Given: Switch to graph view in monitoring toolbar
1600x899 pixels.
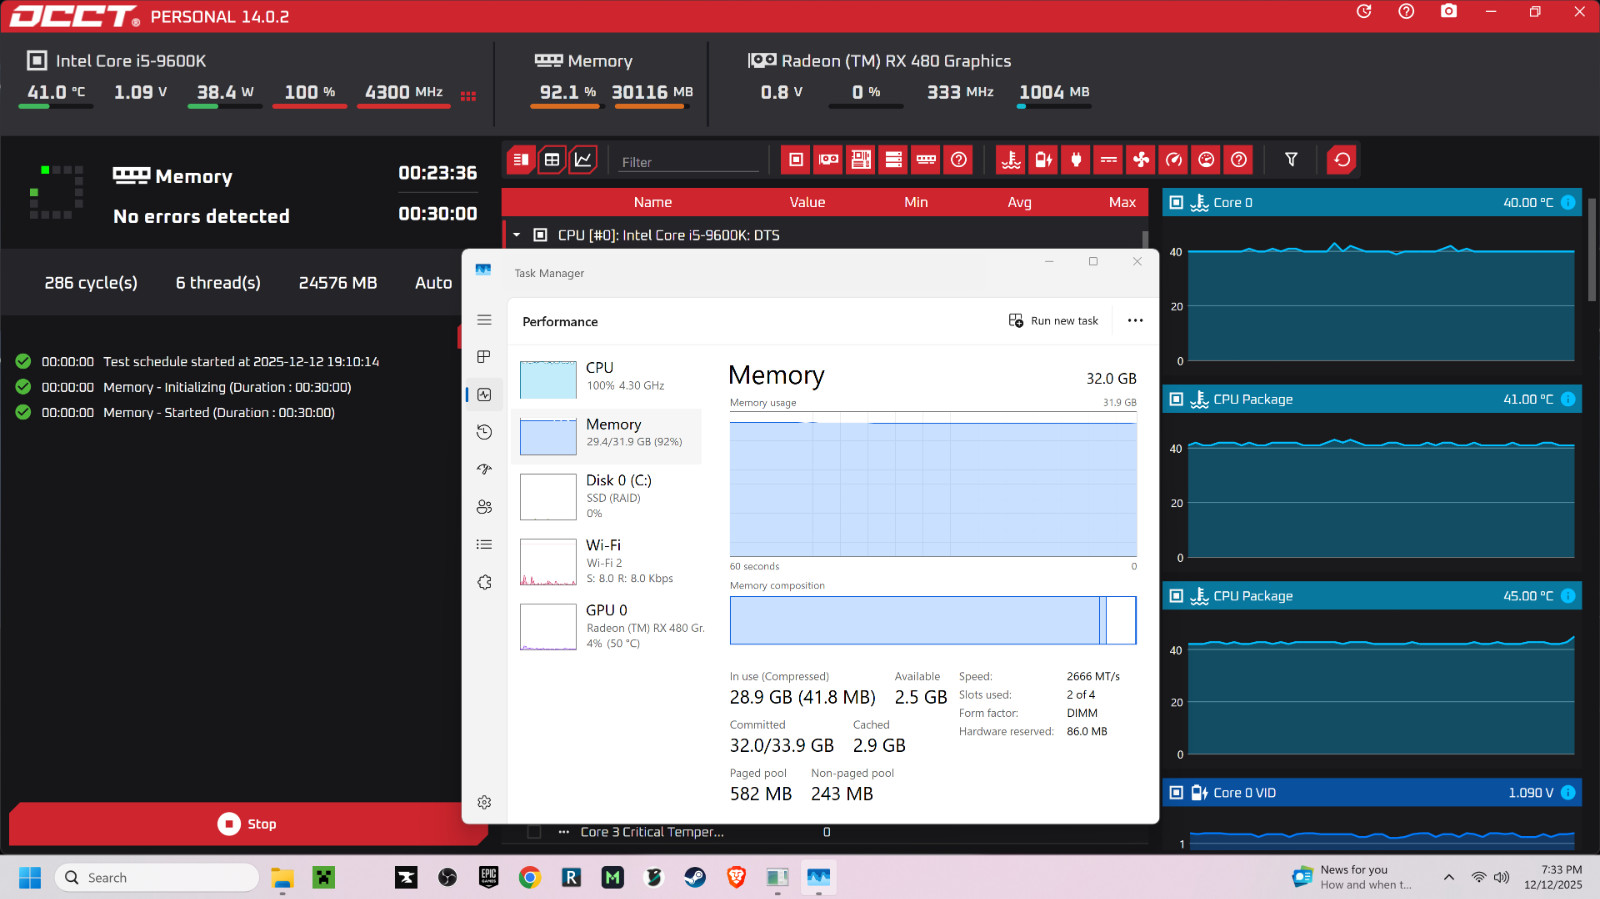Looking at the screenshot, I should [x=583, y=160].
